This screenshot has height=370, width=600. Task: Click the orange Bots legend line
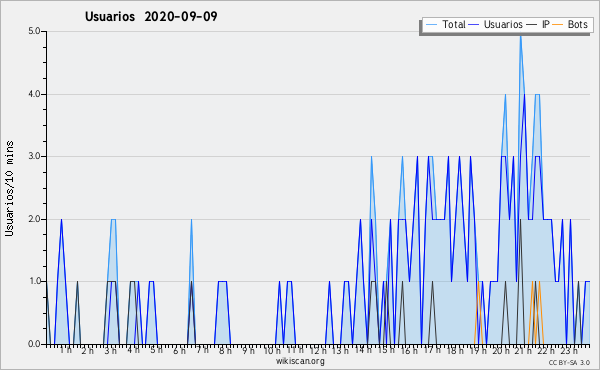point(558,25)
